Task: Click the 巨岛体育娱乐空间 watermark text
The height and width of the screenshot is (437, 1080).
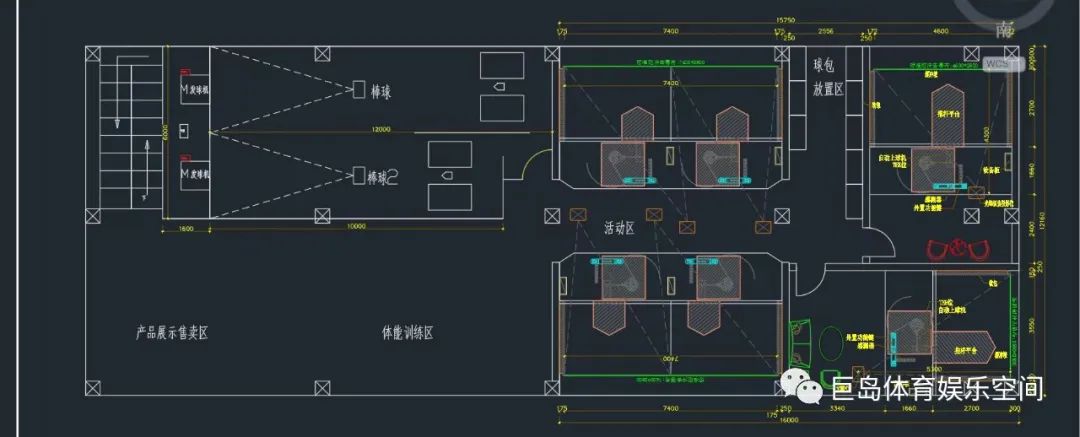Action: point(938,388)
